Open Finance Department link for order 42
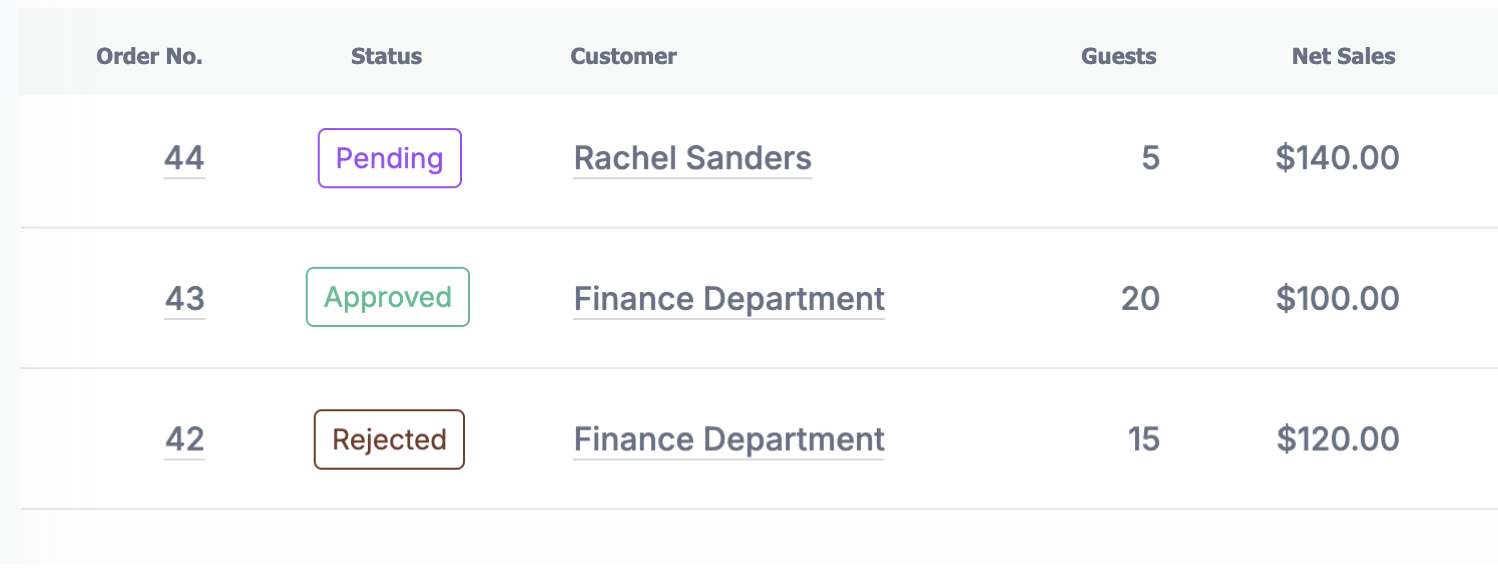This screenshot has height=568, width=1498. point(729,439)
